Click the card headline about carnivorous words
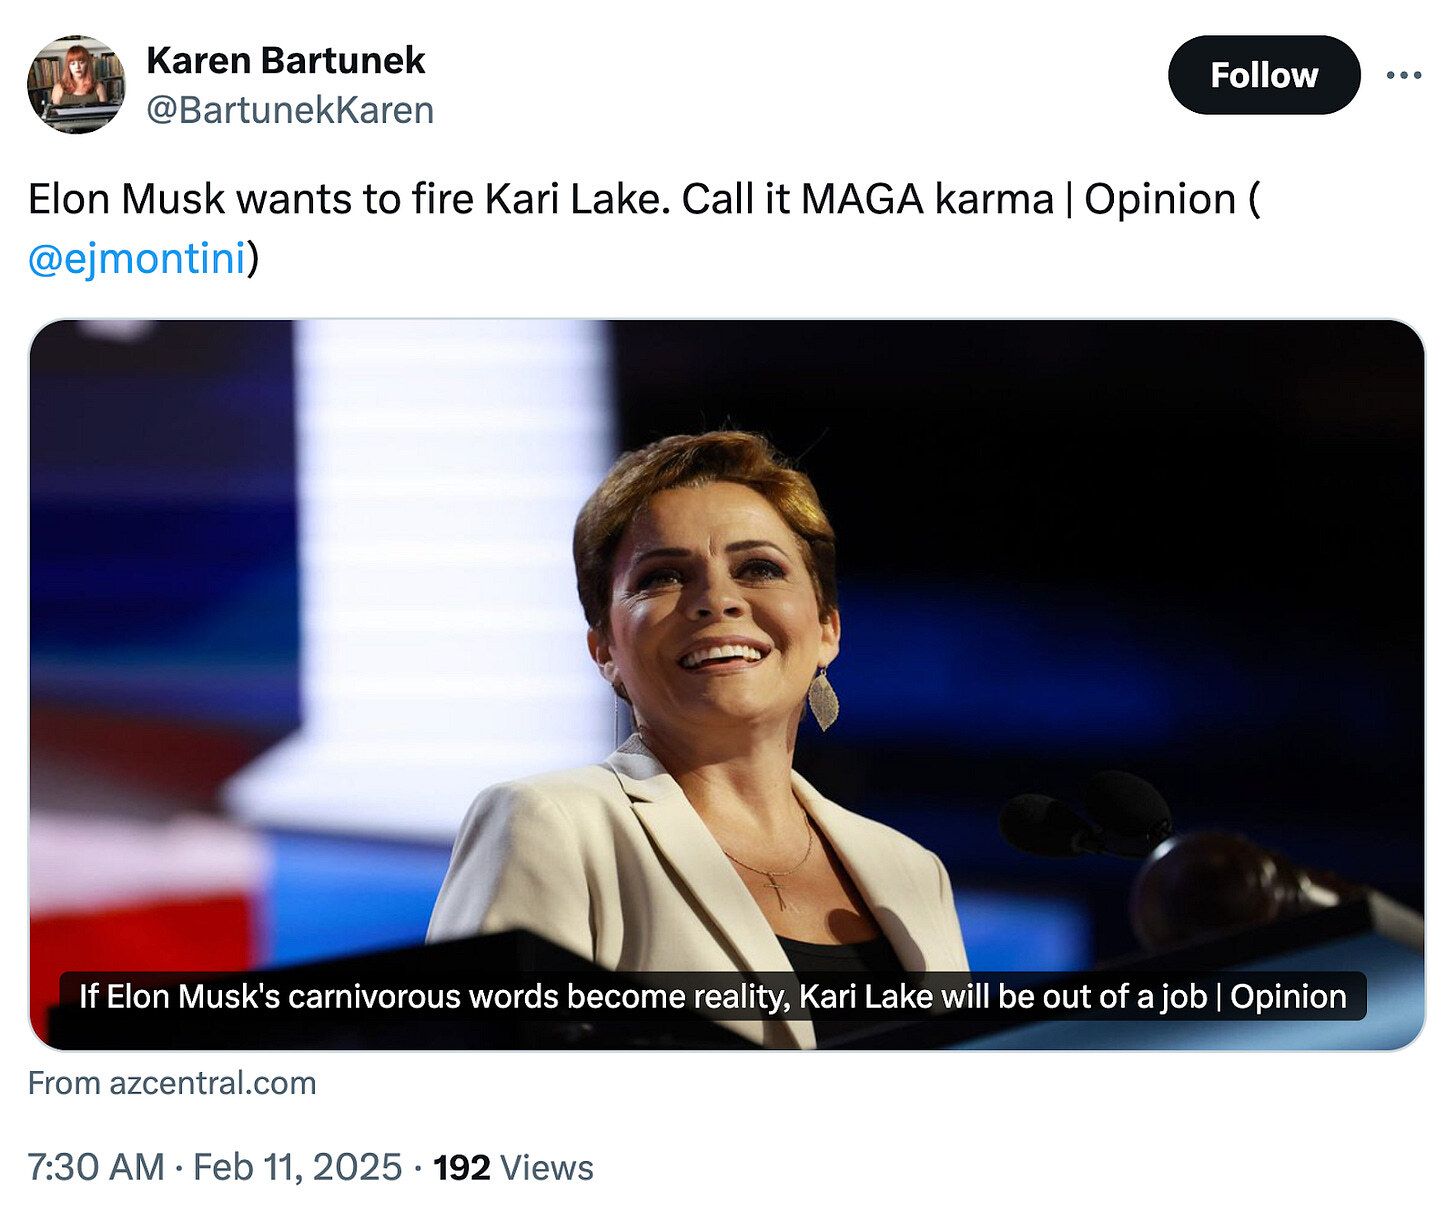This screenshot has height=1212, width=1456. [712, 996]
